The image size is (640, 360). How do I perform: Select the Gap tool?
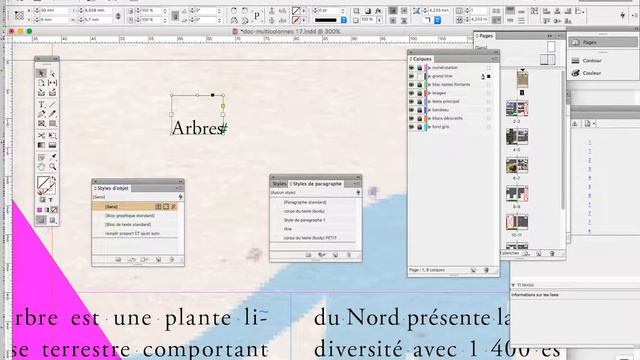tap(53, 83)
